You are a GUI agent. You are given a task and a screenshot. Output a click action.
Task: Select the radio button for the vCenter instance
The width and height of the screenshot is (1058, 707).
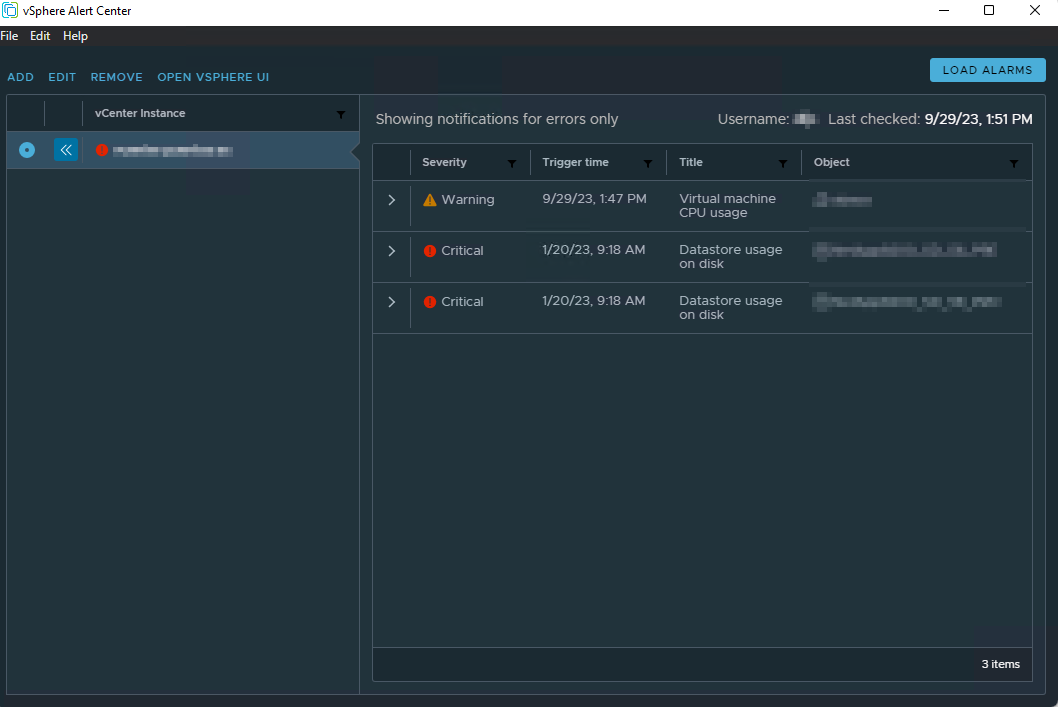[x=27, y=150]
